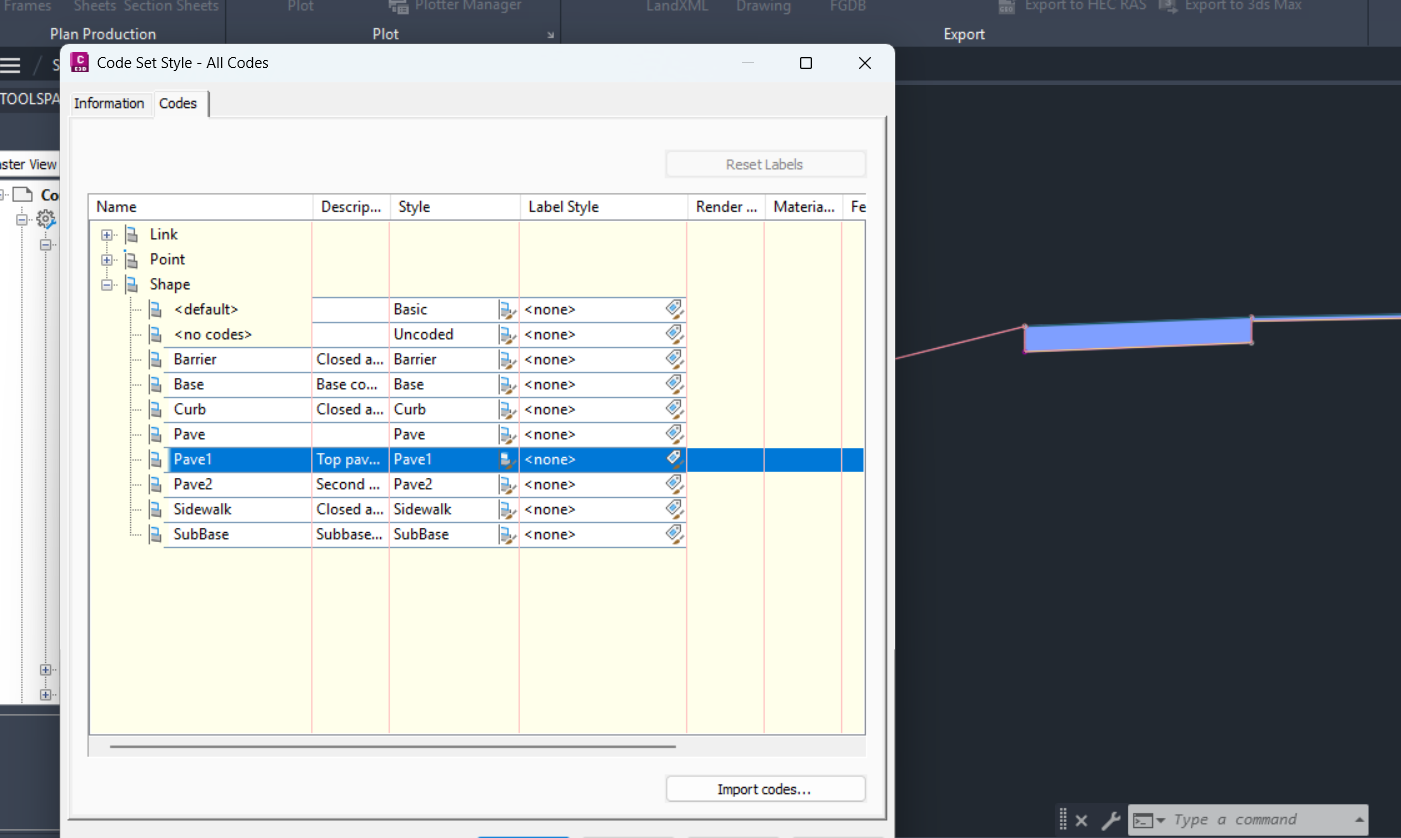The image size is (1401, 838).
Task: Open the Master View dropdown in Toolspace
Action: (28, 164)
